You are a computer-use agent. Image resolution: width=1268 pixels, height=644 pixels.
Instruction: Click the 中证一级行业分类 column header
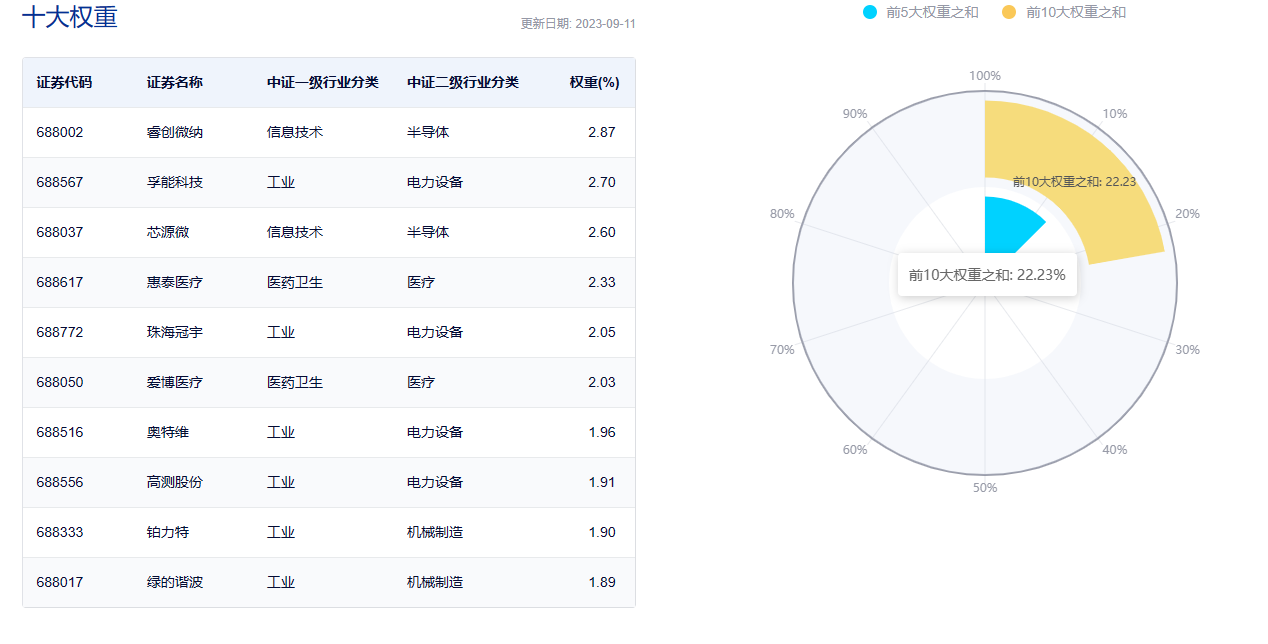322,82
